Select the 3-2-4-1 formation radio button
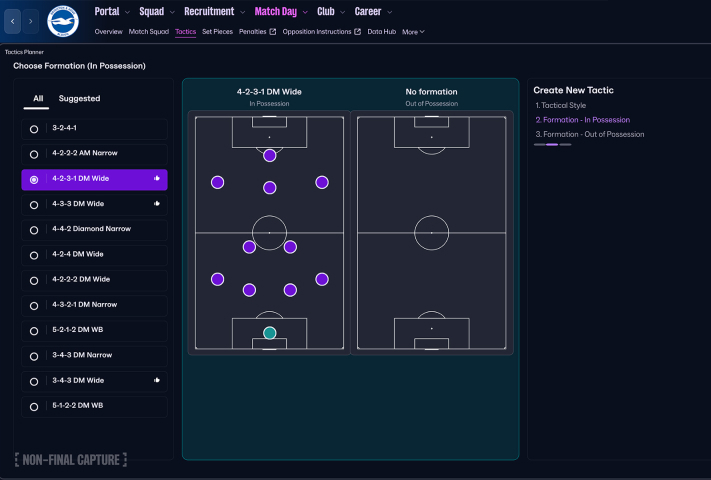This screenshot has width=711, height=480. coord(34,129)
